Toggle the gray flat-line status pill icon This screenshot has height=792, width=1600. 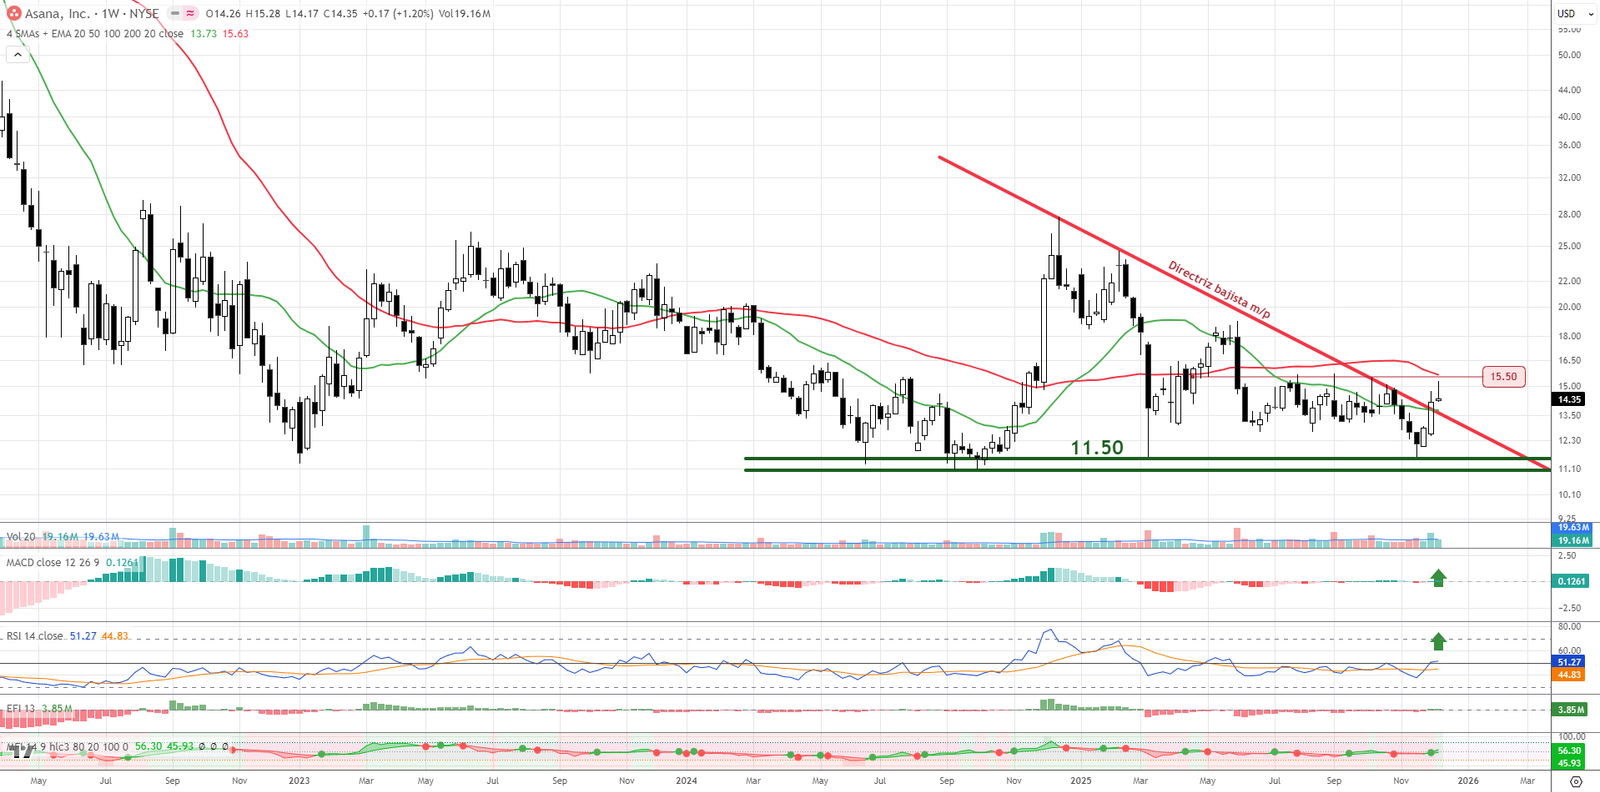175,14
